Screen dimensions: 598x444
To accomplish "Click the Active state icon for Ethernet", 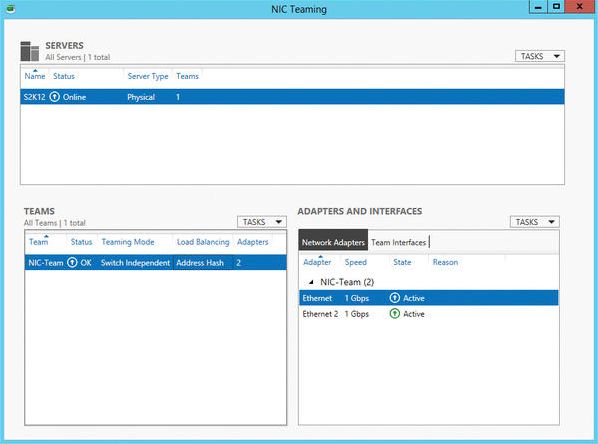I will (x=395, y=298).
